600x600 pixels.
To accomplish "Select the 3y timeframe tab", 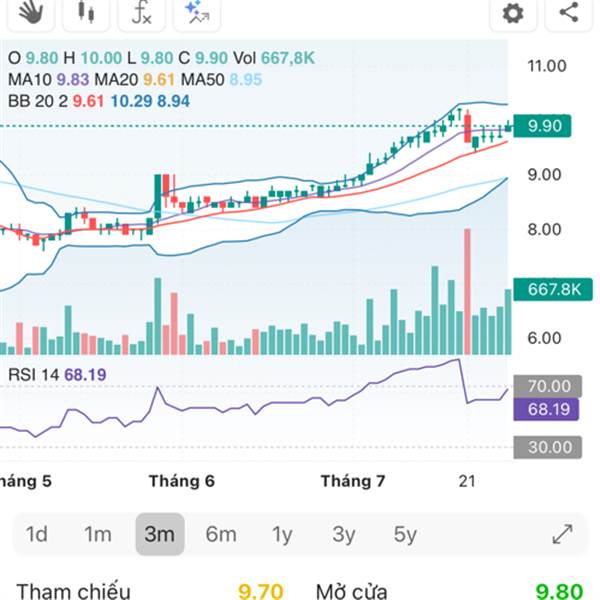I will pos(344,534).
